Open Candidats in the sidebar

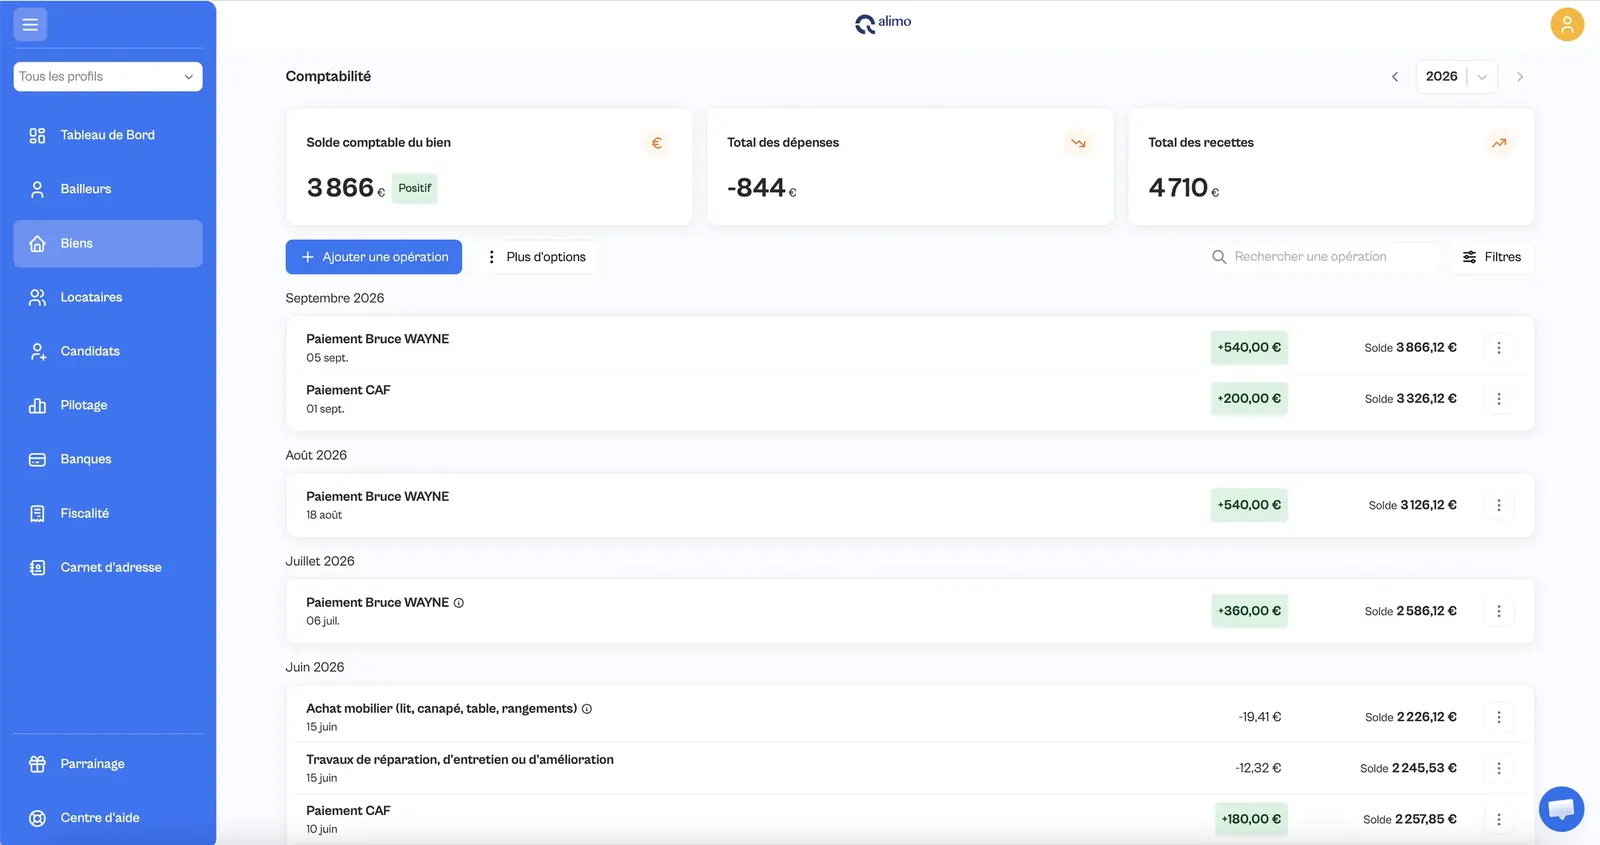coord(108,351)
